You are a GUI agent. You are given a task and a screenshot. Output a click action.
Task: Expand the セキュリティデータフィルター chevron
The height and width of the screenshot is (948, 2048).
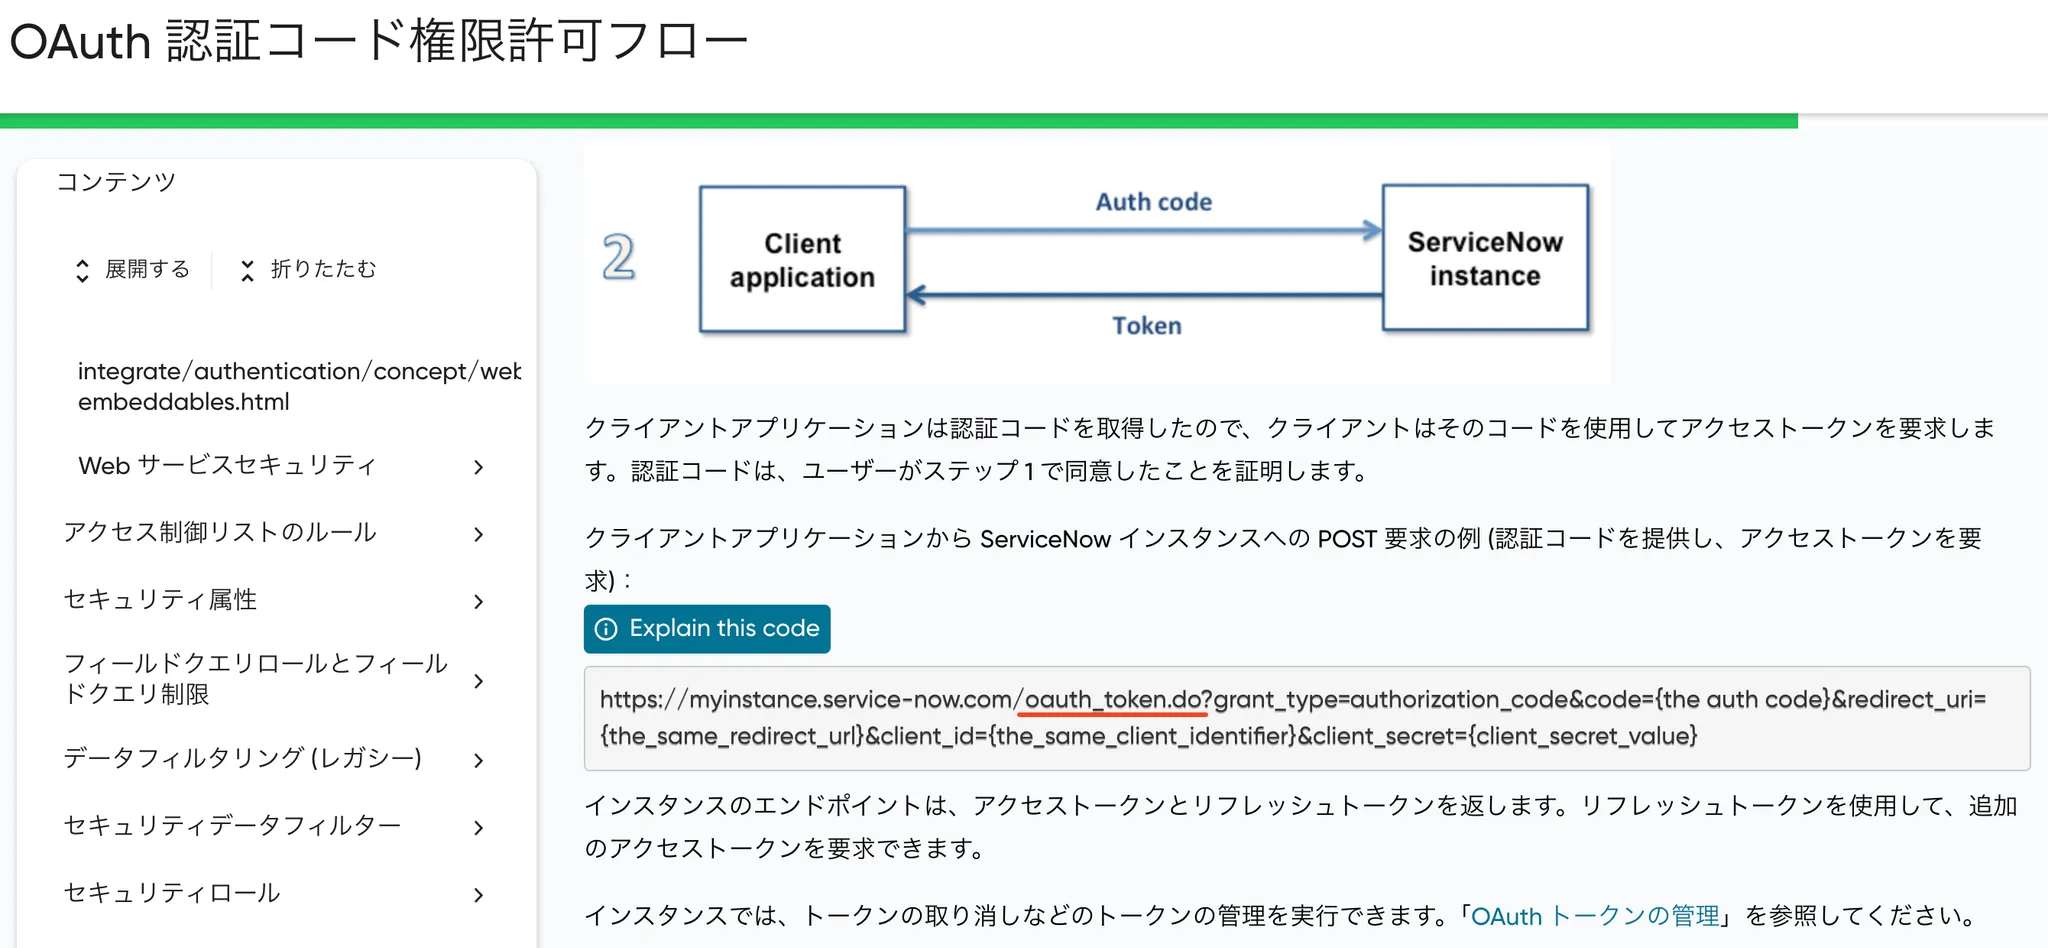479,827
